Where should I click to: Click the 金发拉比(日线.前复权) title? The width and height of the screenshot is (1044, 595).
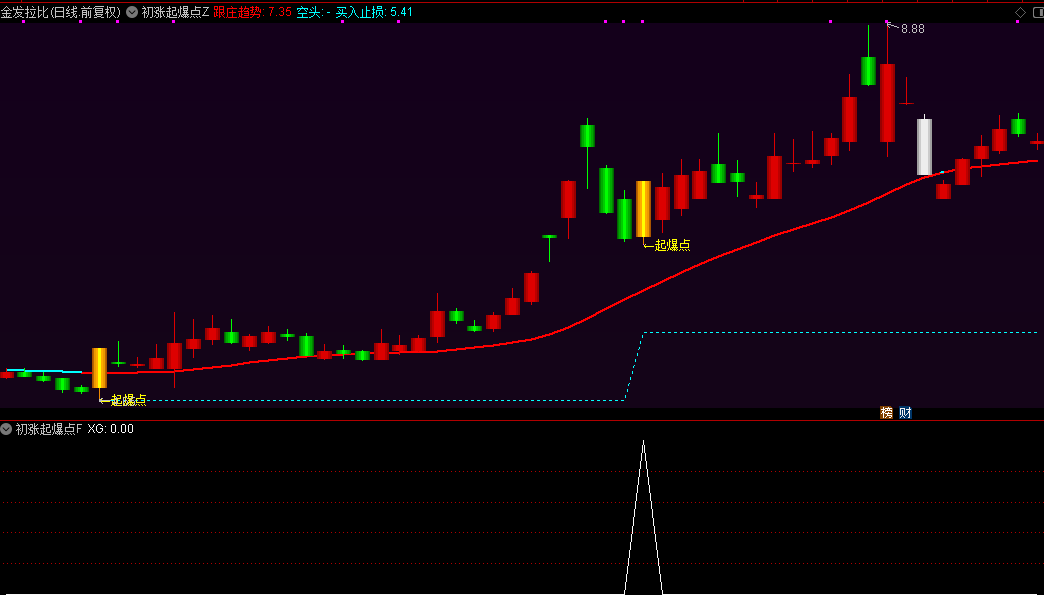pyautogui.click(x=61, y=12)
